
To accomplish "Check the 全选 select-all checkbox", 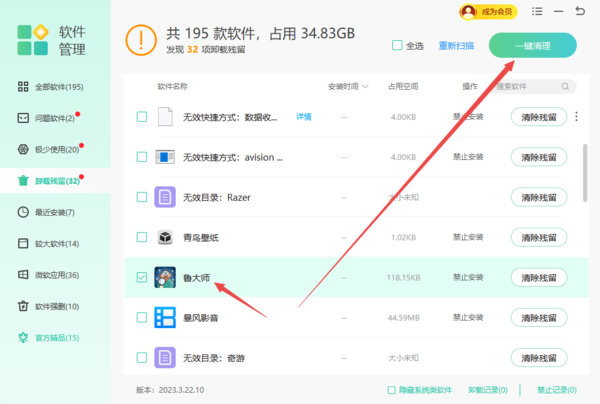I will tap(398, 46).
